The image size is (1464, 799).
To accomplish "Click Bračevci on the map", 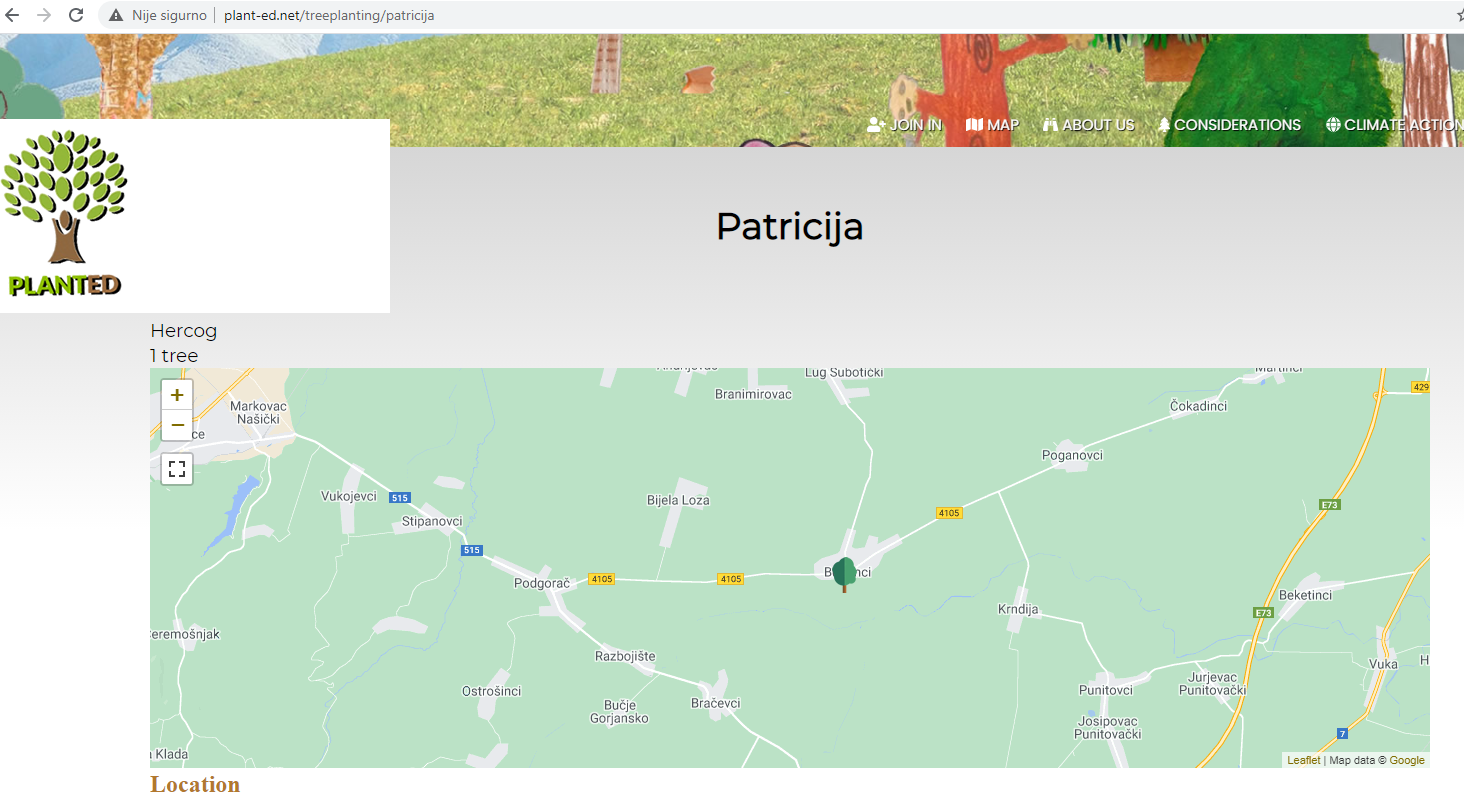I will click(716, 703).
